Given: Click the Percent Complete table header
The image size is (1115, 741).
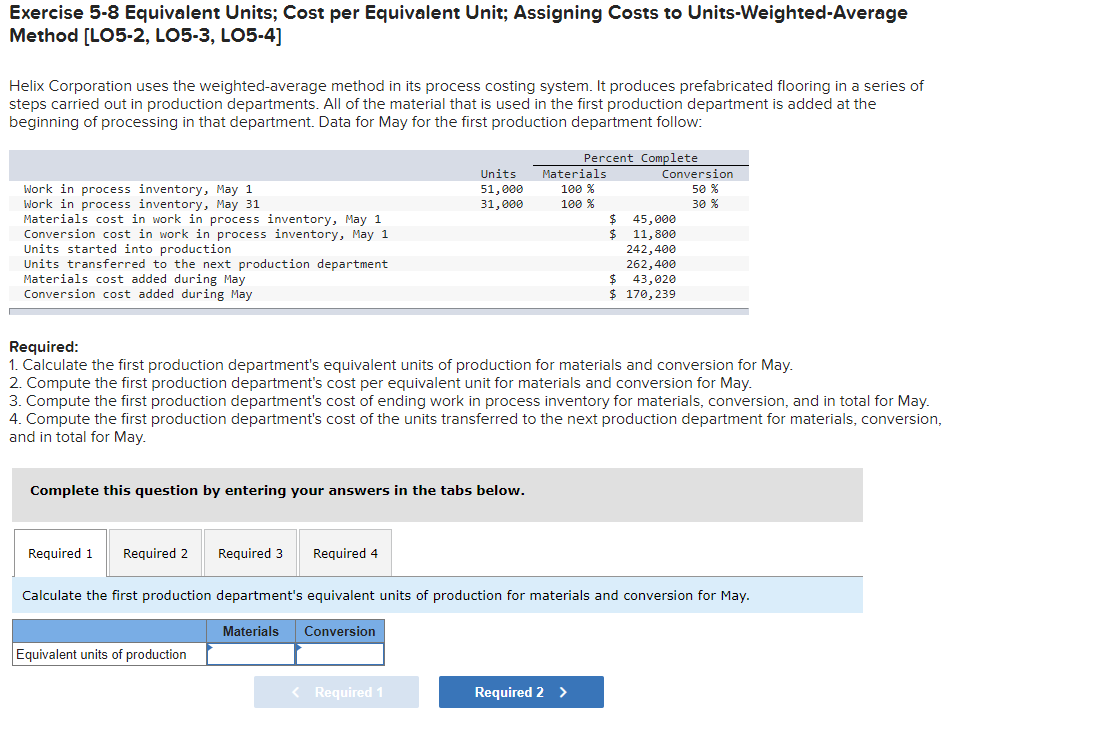Looking at the screenshot, I should click(x=641, y=157).
